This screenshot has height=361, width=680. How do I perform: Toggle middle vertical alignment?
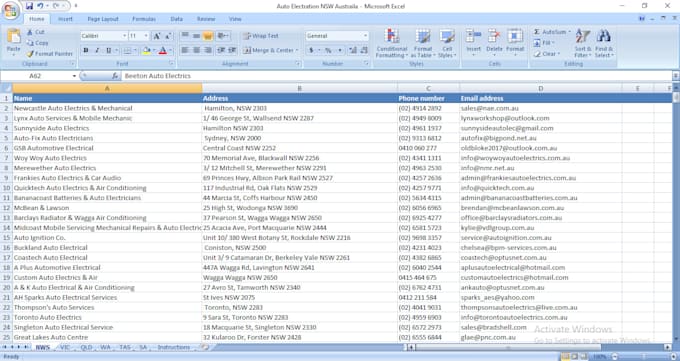[196, 36]
